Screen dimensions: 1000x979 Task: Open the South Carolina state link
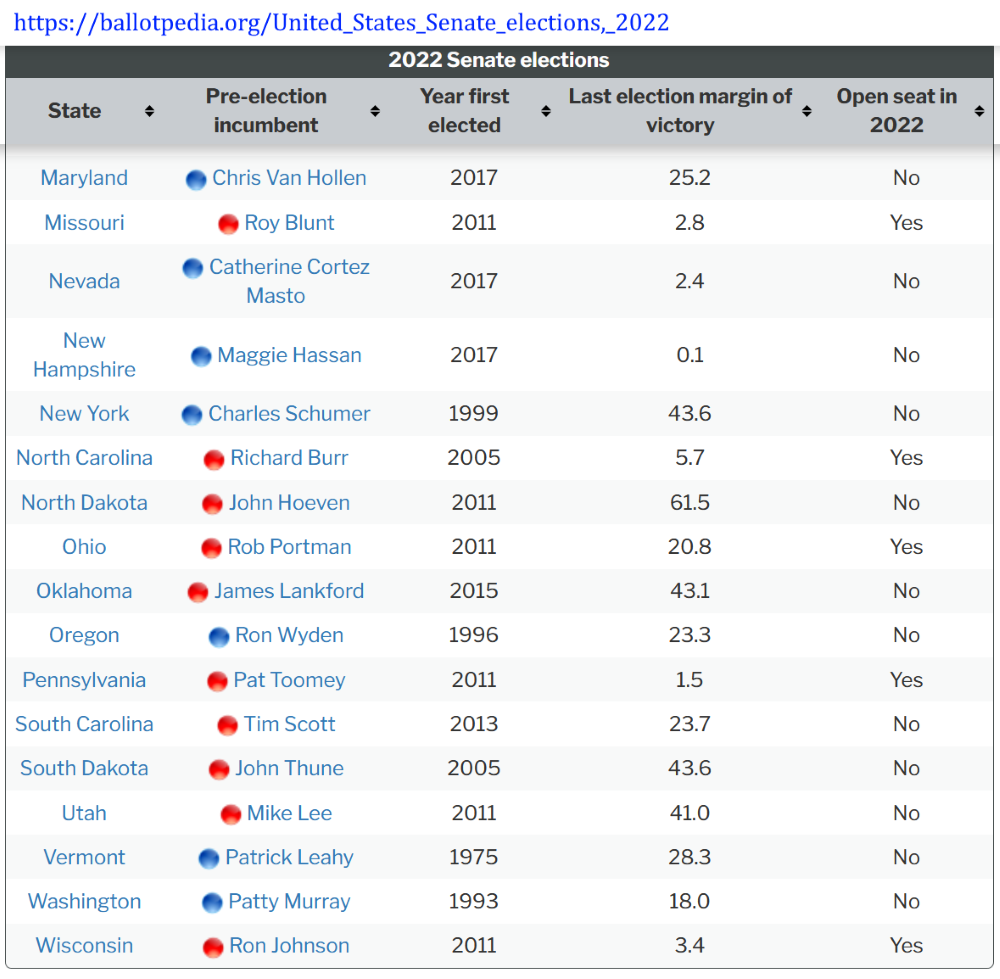[84, 724]
